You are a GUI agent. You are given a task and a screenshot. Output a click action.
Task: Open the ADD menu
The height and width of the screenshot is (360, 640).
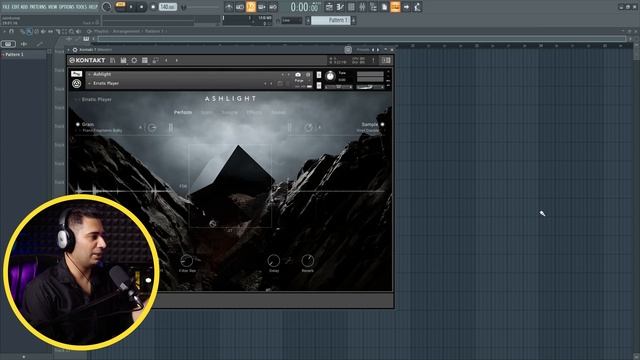[24, 7]
